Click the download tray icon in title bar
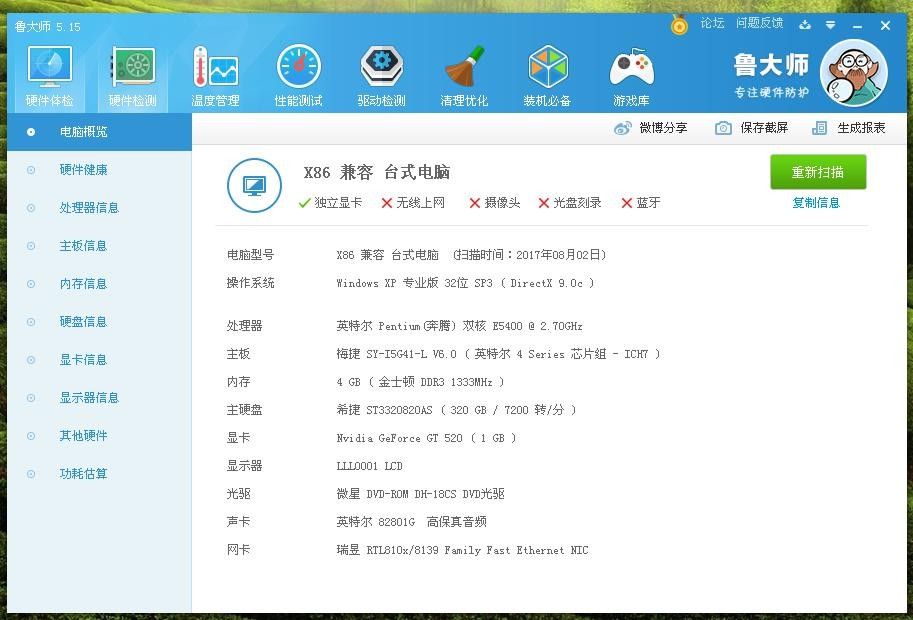 coord(805,25)
